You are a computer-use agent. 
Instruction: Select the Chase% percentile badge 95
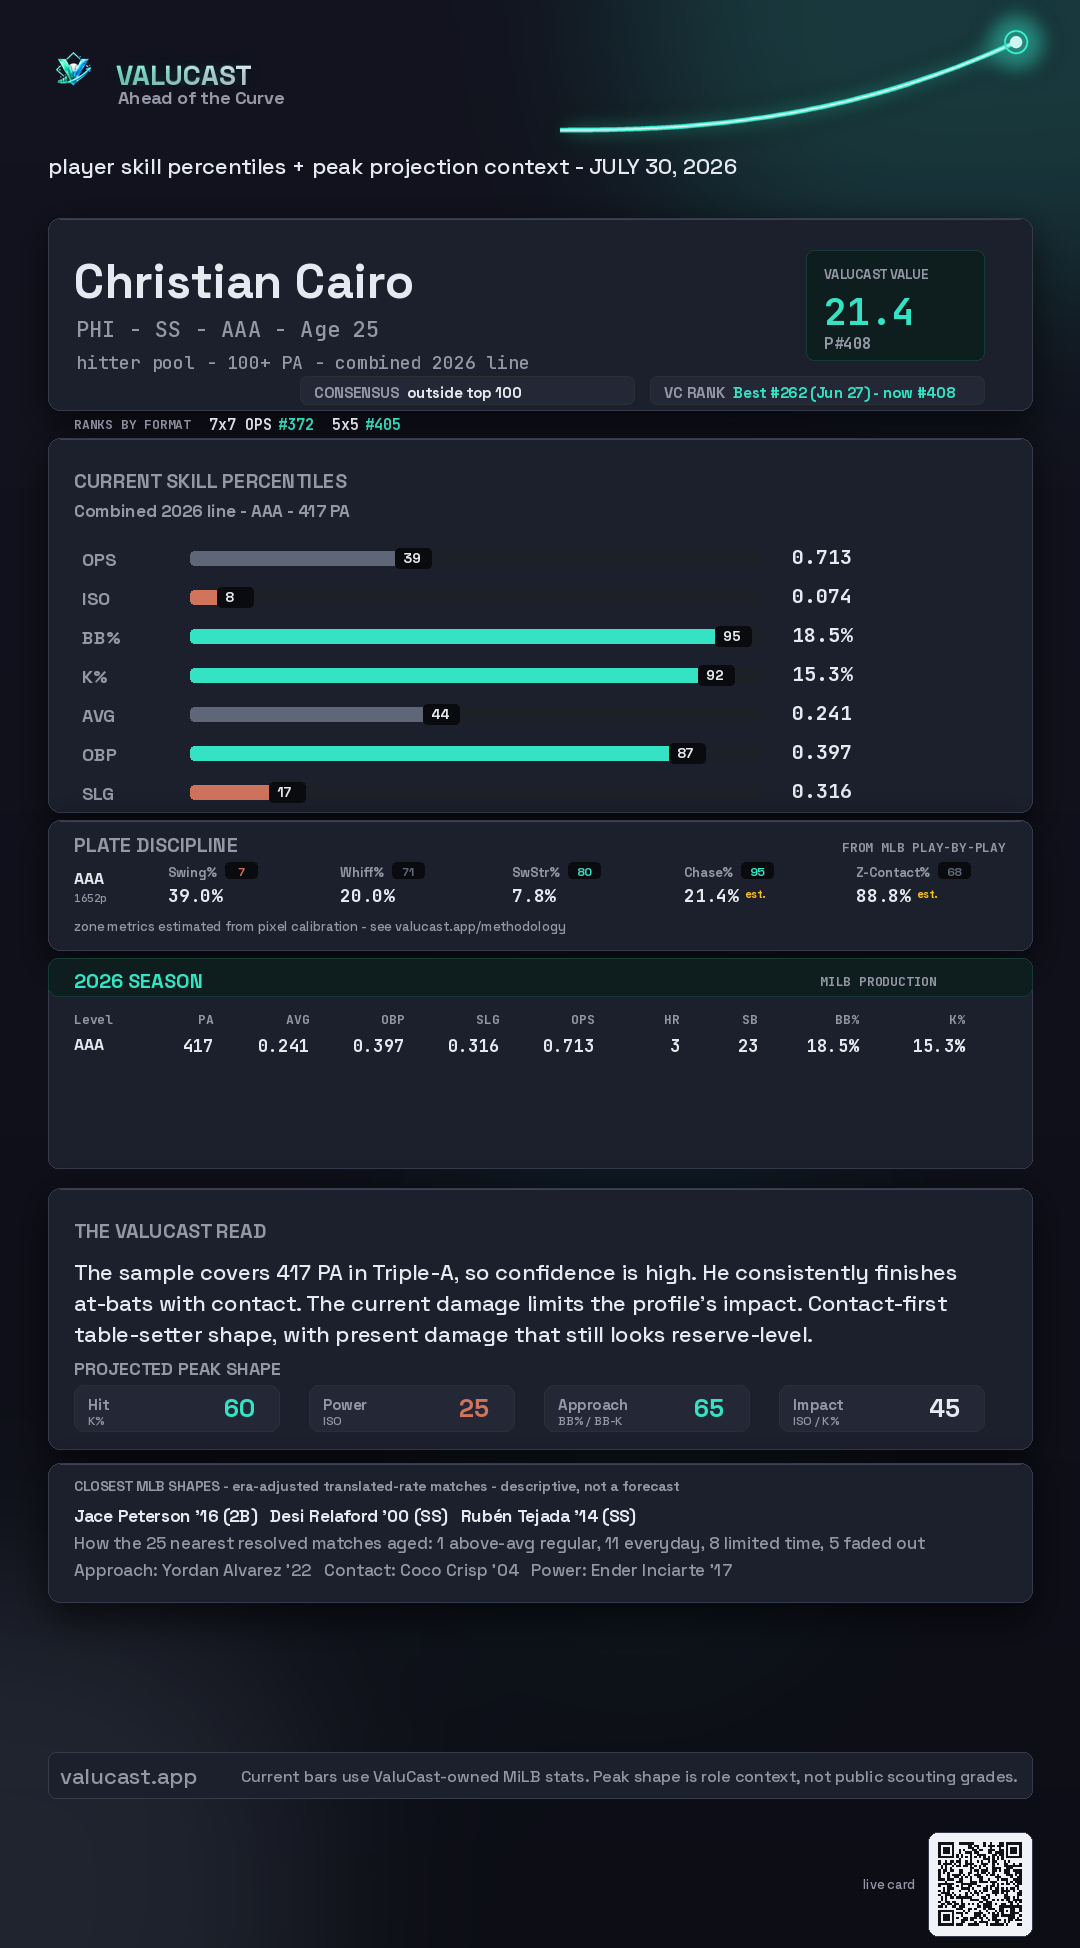(757, 872)
